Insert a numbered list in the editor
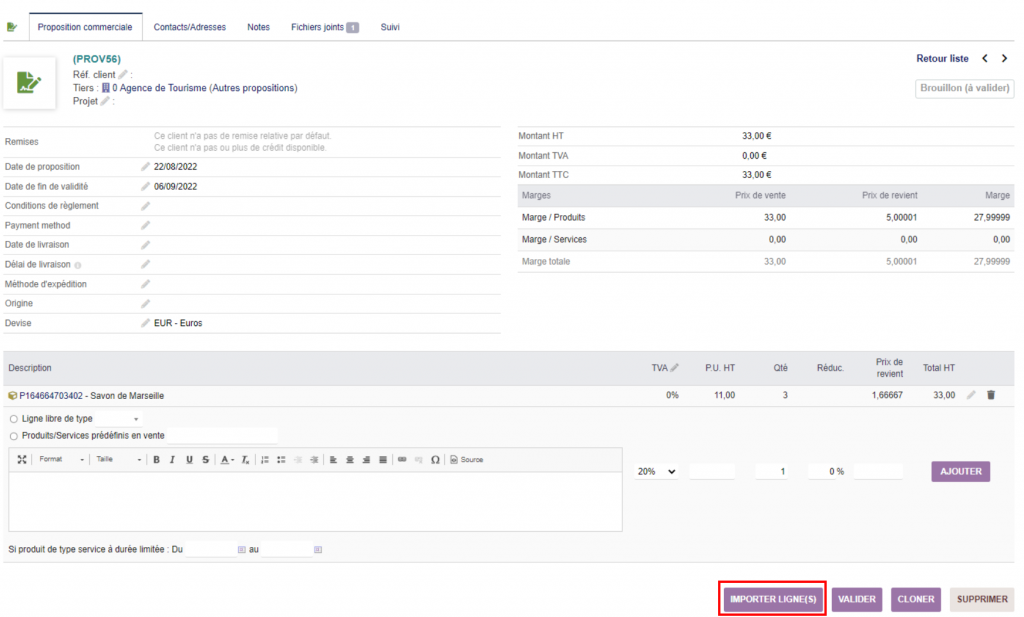 click(x=264, y=459)
